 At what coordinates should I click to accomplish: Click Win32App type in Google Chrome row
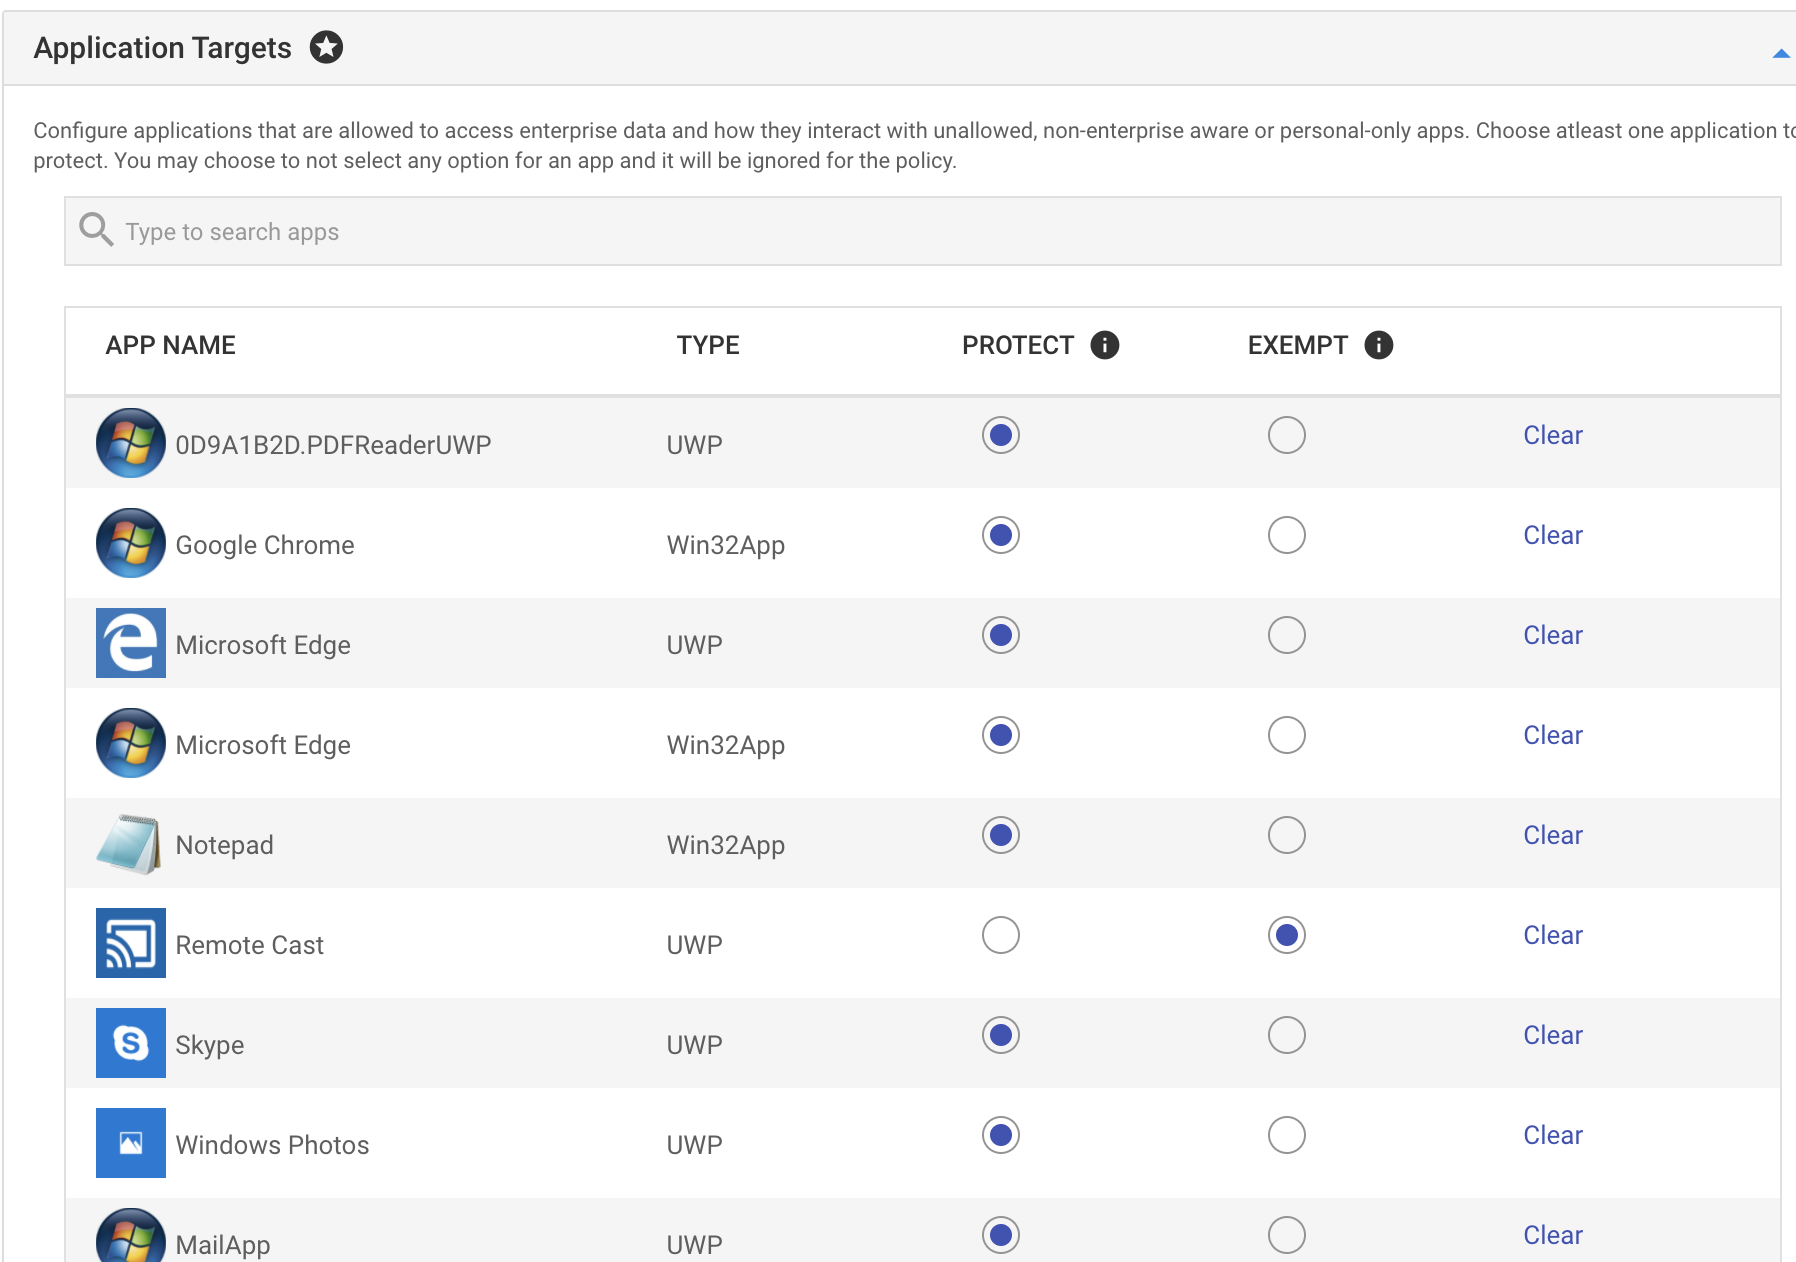726,545
